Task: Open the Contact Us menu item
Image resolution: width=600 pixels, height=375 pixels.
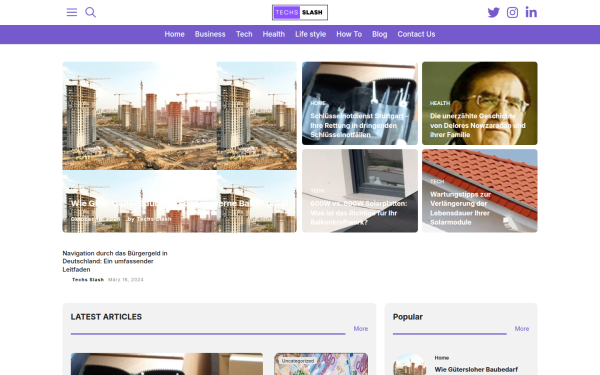Action: point(416,34)
